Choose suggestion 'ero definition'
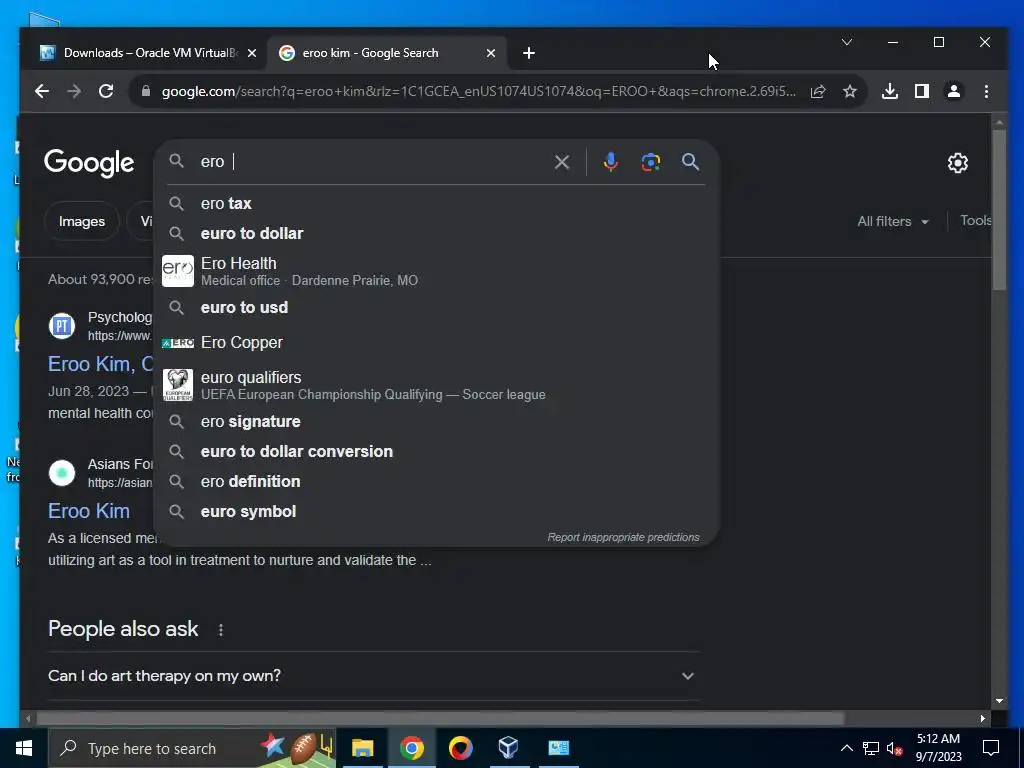The height and width of the screenshot is (768, 1024). click(436, 481)
